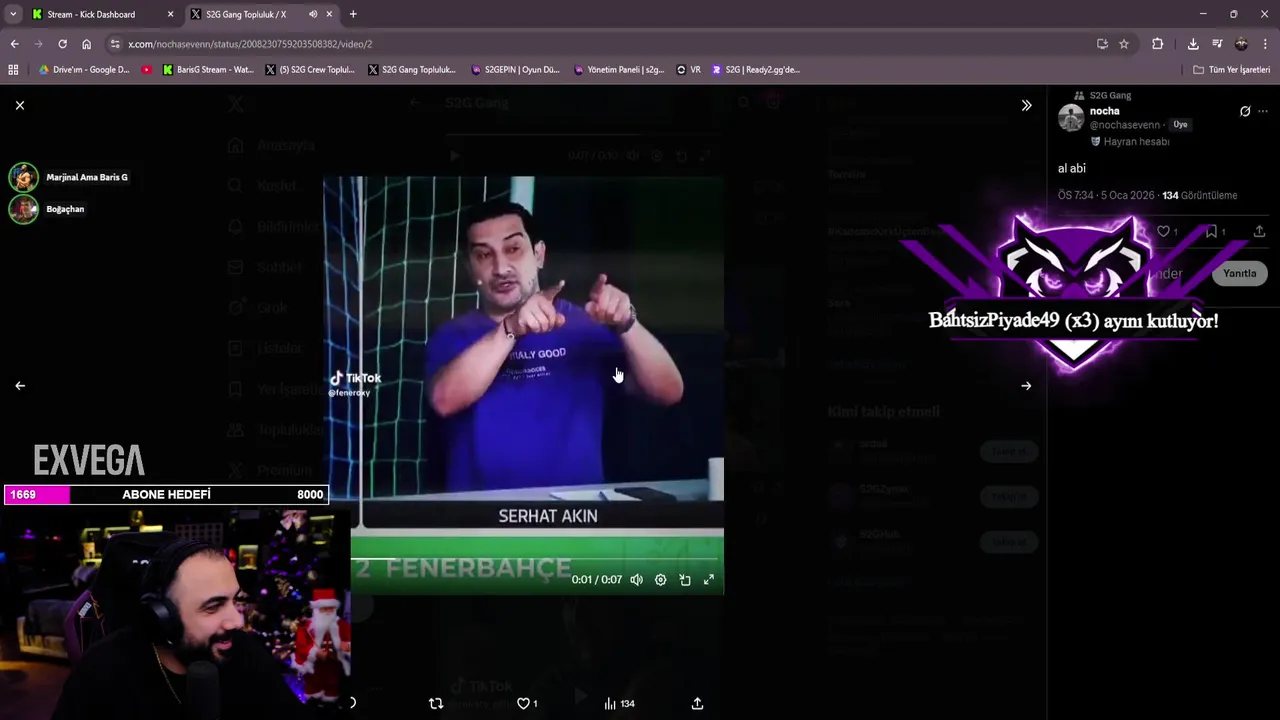Go to previous media with left arrow
The height and width of the screenshot is (720, 1280).
(20, 385)
